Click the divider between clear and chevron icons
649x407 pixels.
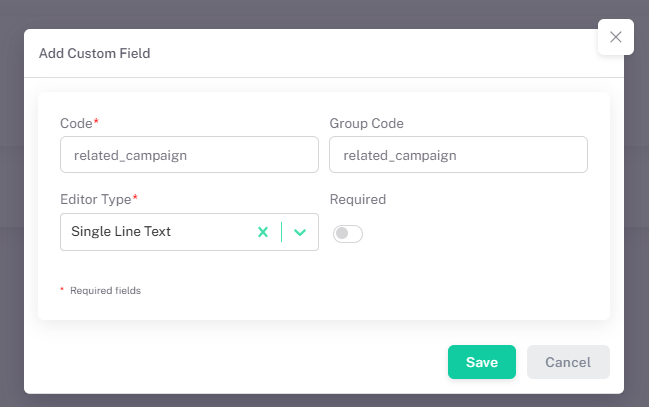(x=281, y=232)
